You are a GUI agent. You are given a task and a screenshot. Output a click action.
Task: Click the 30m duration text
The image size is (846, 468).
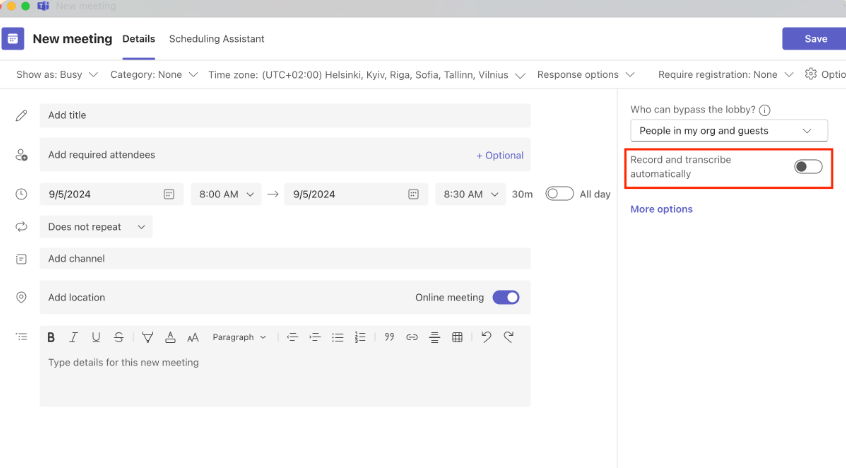[522, 194]
